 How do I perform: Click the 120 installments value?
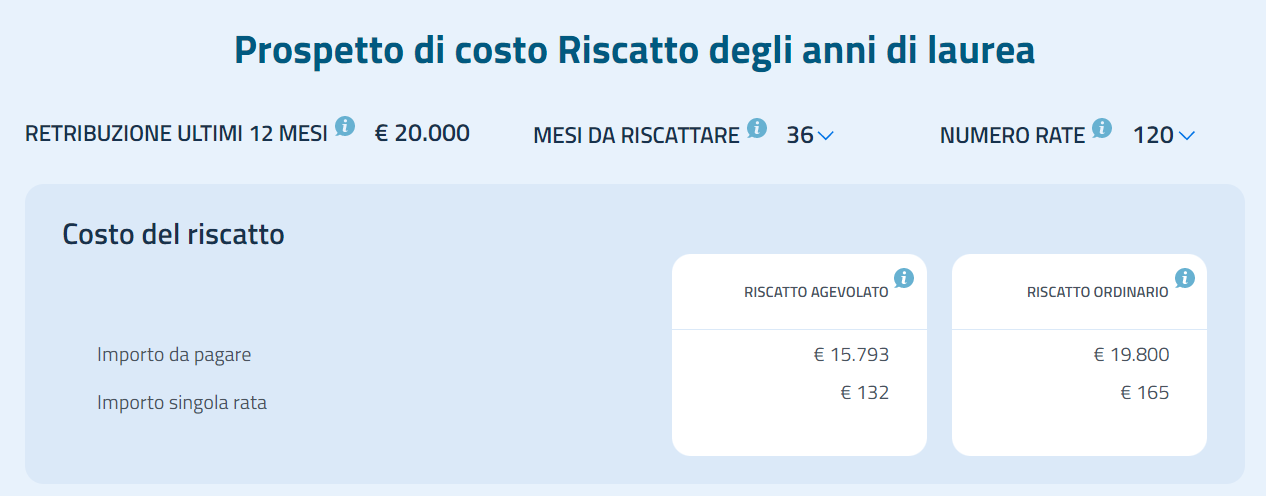pyautogui.click(x=1153, y=135)
